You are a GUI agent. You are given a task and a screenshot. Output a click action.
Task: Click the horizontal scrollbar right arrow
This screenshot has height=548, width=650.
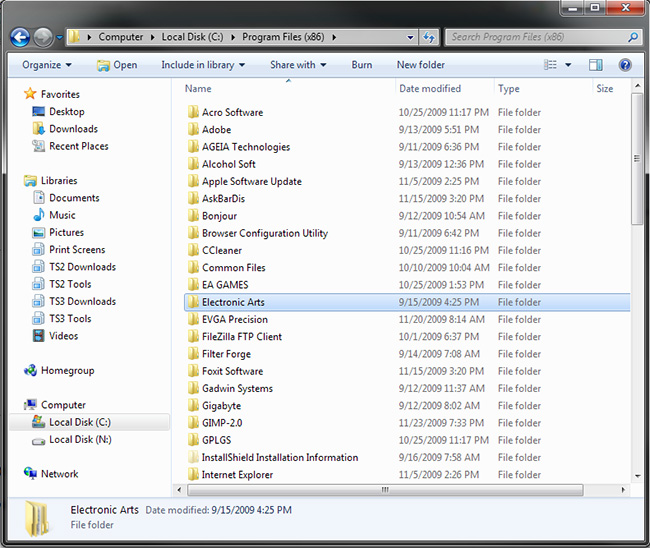623,490
